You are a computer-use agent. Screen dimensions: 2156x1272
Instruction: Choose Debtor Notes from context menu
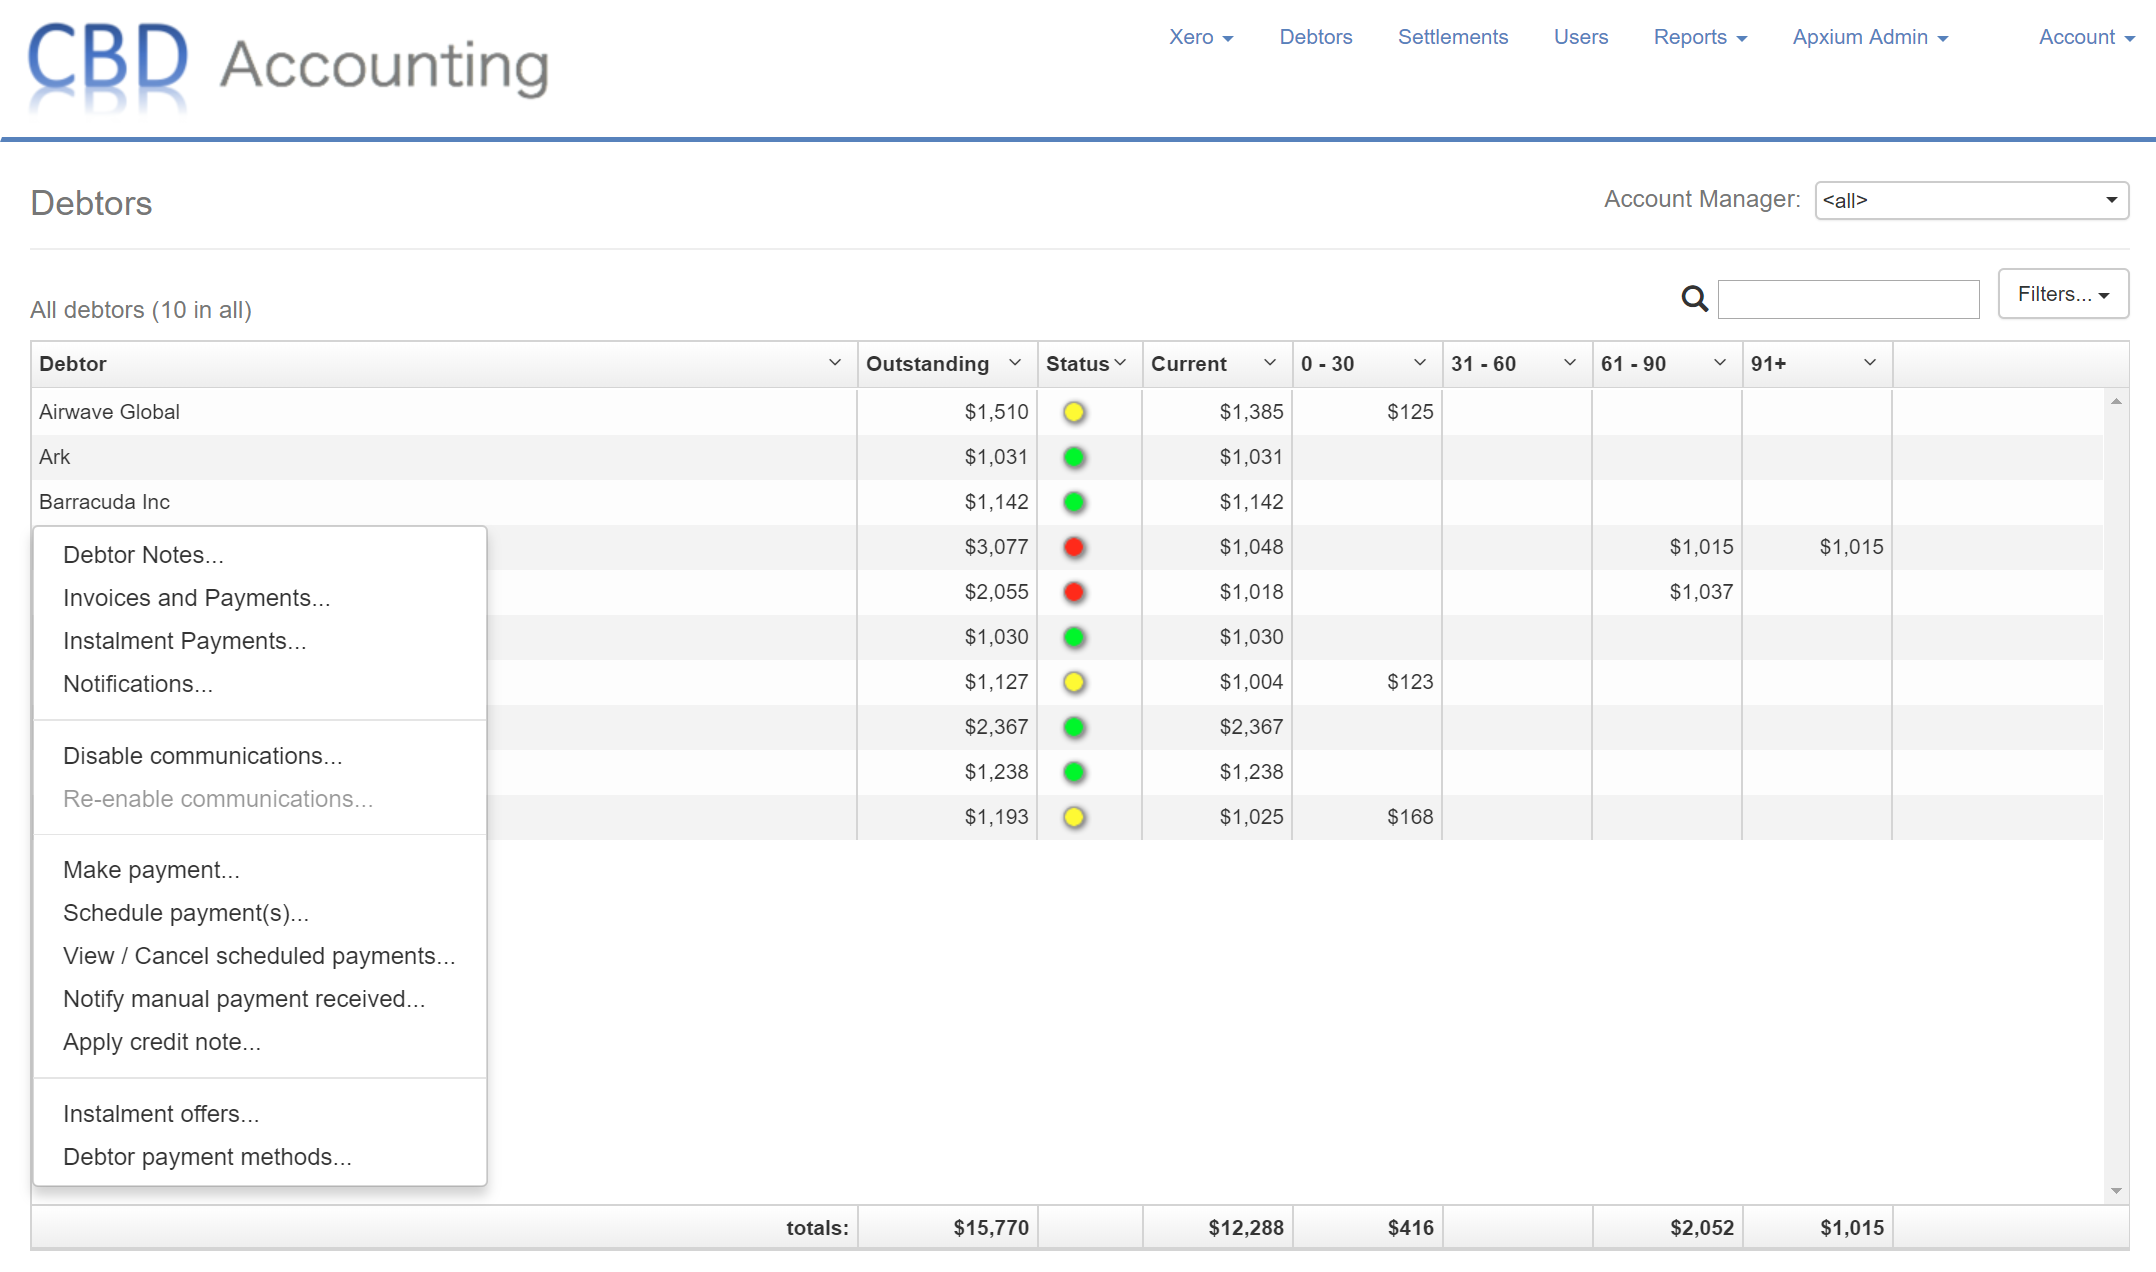pos(260,555)
